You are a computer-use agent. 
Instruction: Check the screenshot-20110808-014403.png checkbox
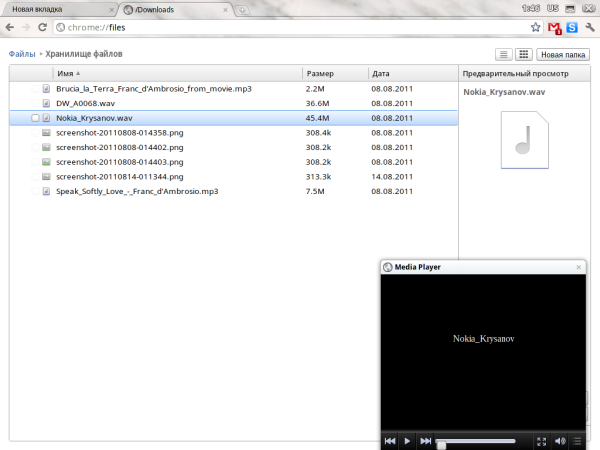tap(35, 162)
